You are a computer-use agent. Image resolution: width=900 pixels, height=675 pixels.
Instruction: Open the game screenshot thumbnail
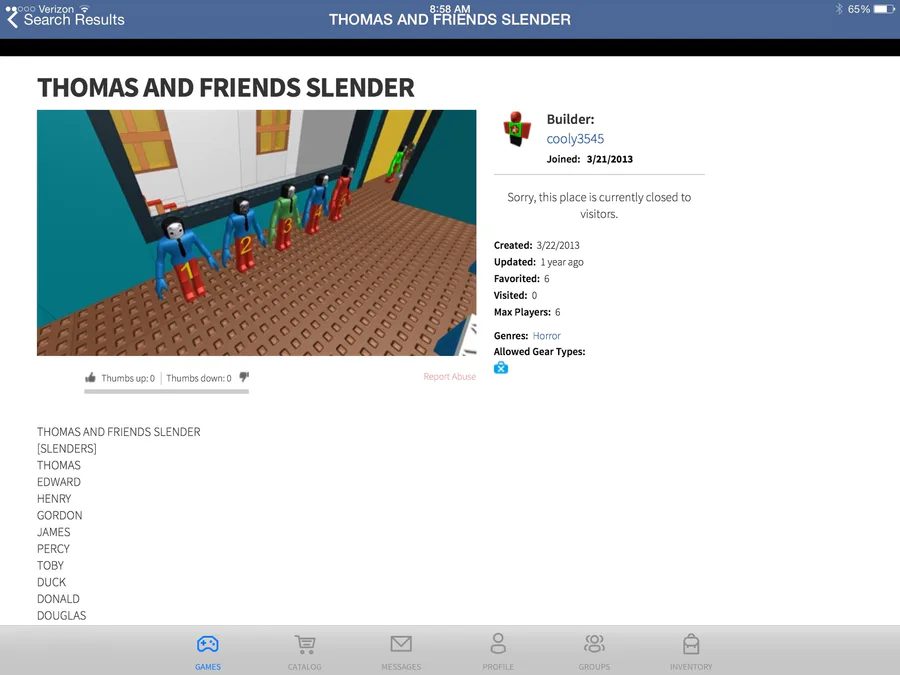(257, 233)
